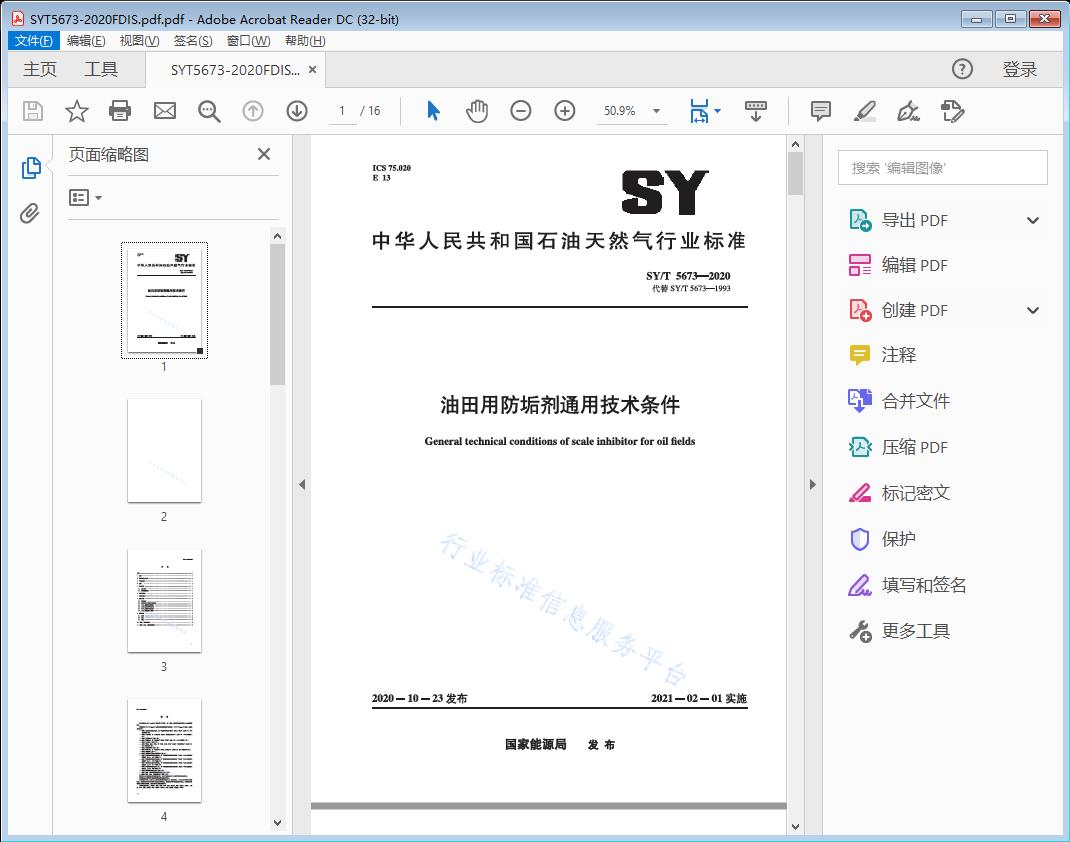
Task: Open the 保护 protection tool
Action: (897, 539)
